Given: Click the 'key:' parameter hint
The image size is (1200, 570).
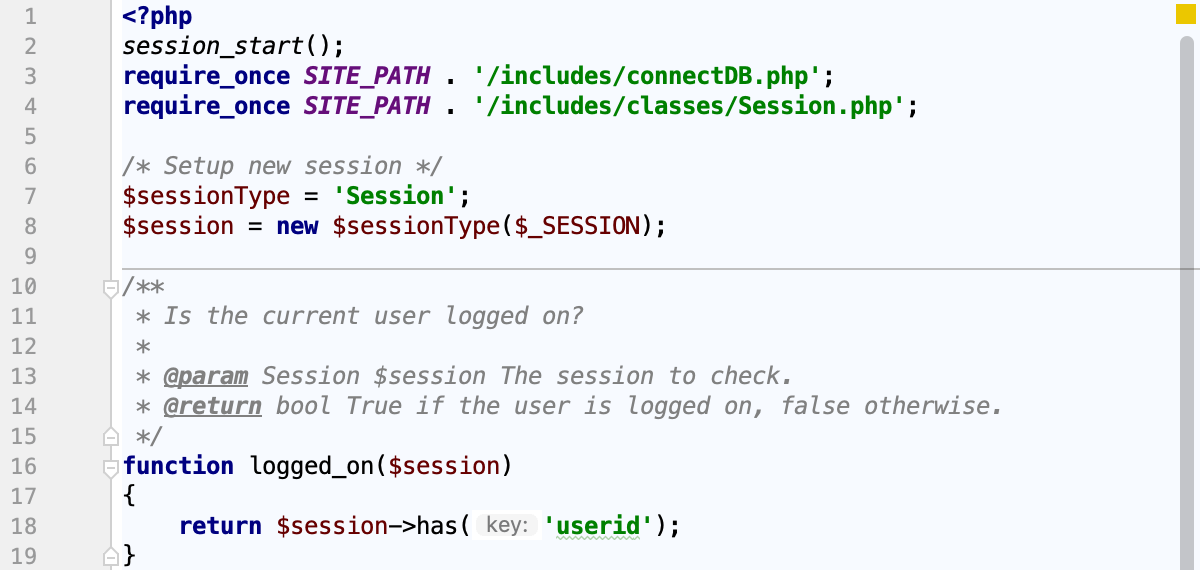Looking at the screenshot, I should [x=507, y=526].
